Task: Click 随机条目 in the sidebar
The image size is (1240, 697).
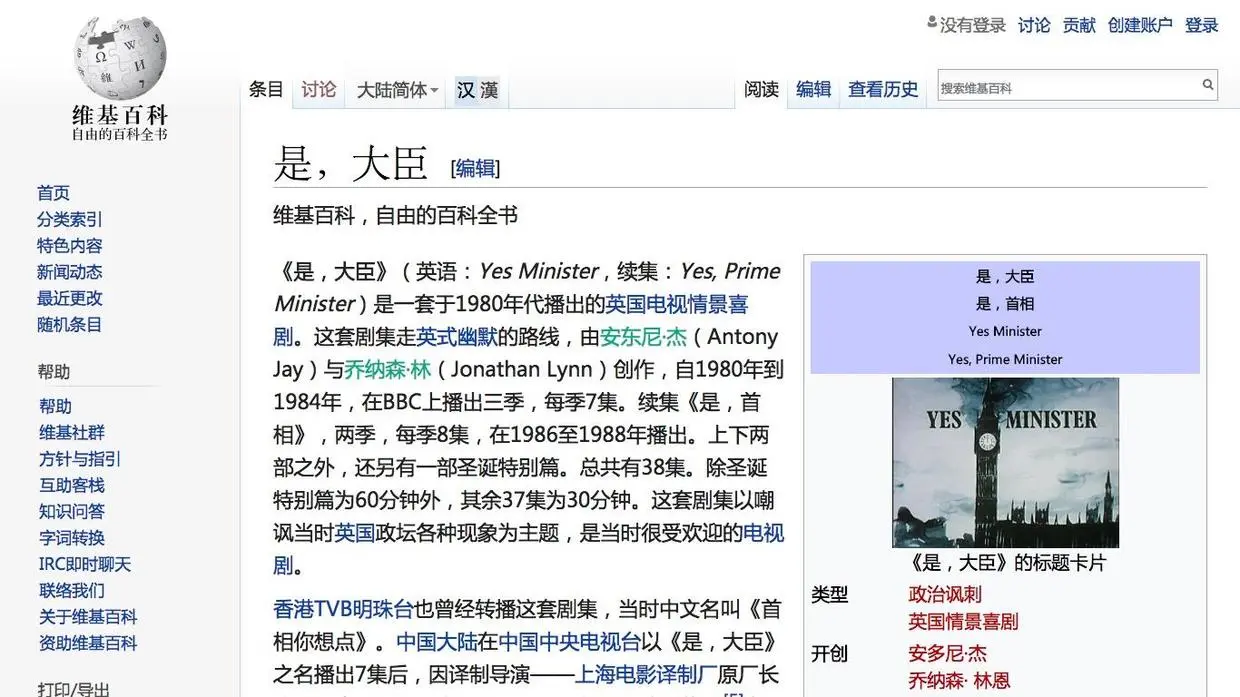Action: pos(69,324)
